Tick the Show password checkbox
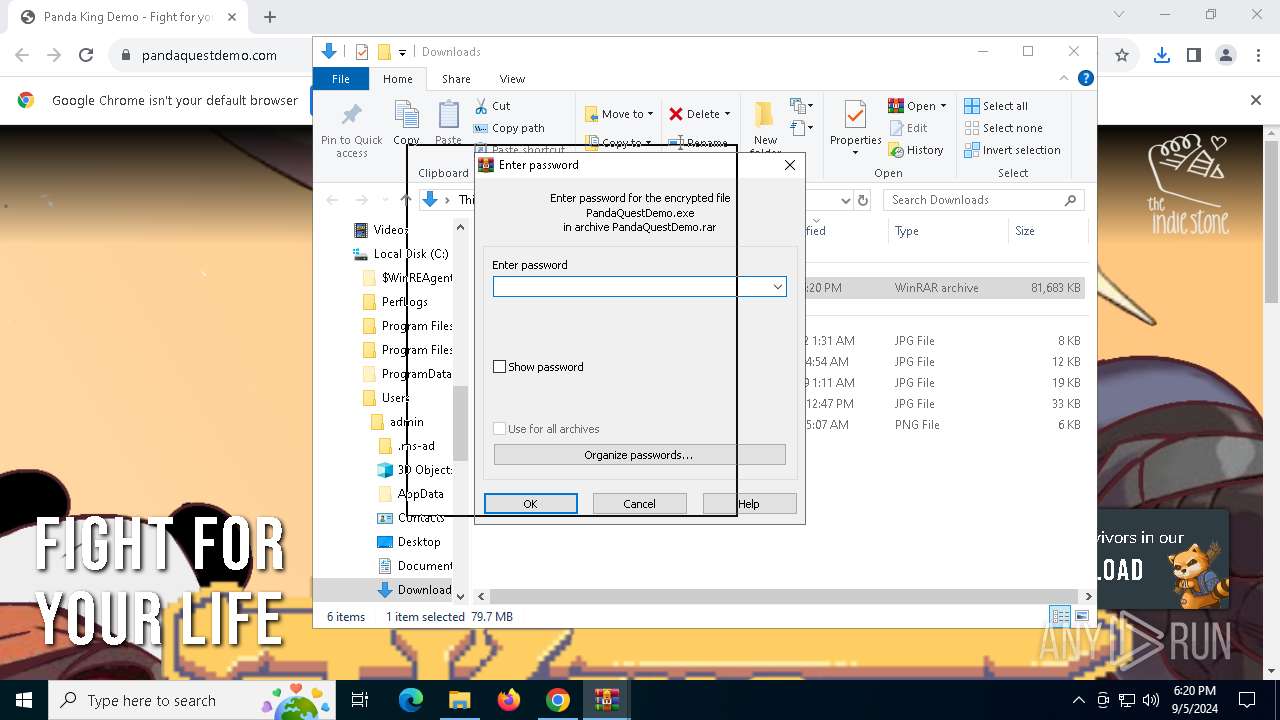Screen dimensions: 1280x720 click(500, 367)
